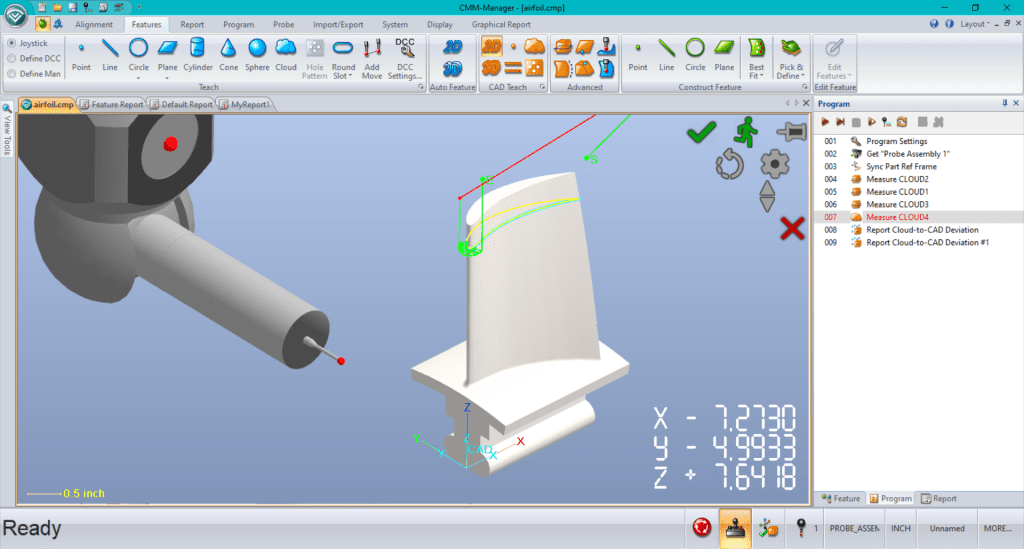Select the Construct Feature Point tool
The height and width of the screenshot is (549, 1024).
[637, 57]
